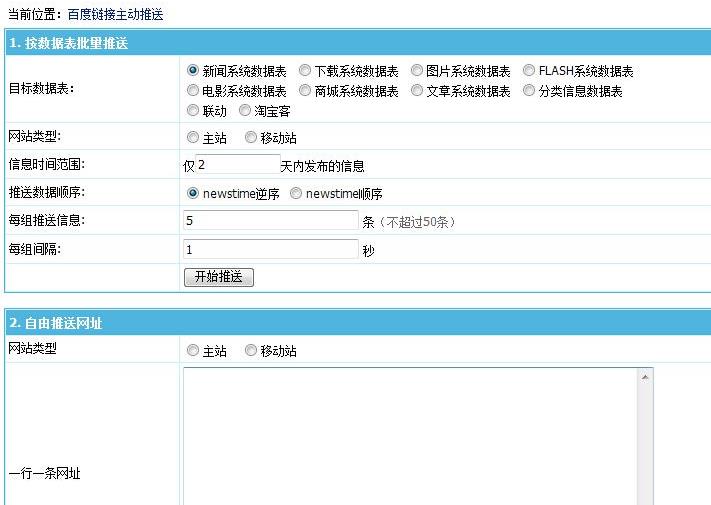Image resolution: width=711 pixels, height=505 pixels.
Task: Choose 下载系统数据表 as target table
Action: (x=305, y=71)
